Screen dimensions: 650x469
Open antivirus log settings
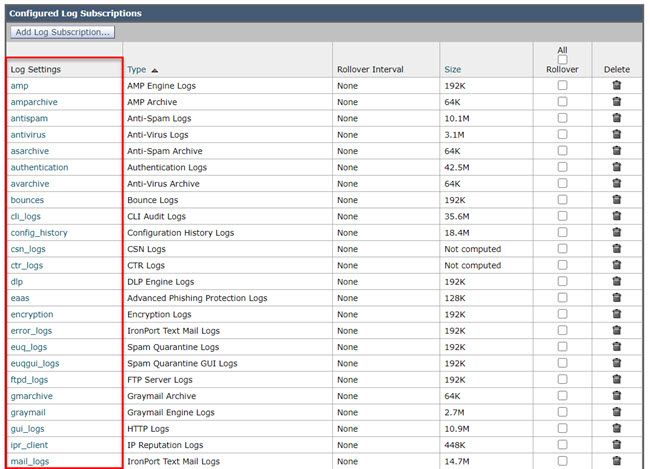(x=28, y=135)
